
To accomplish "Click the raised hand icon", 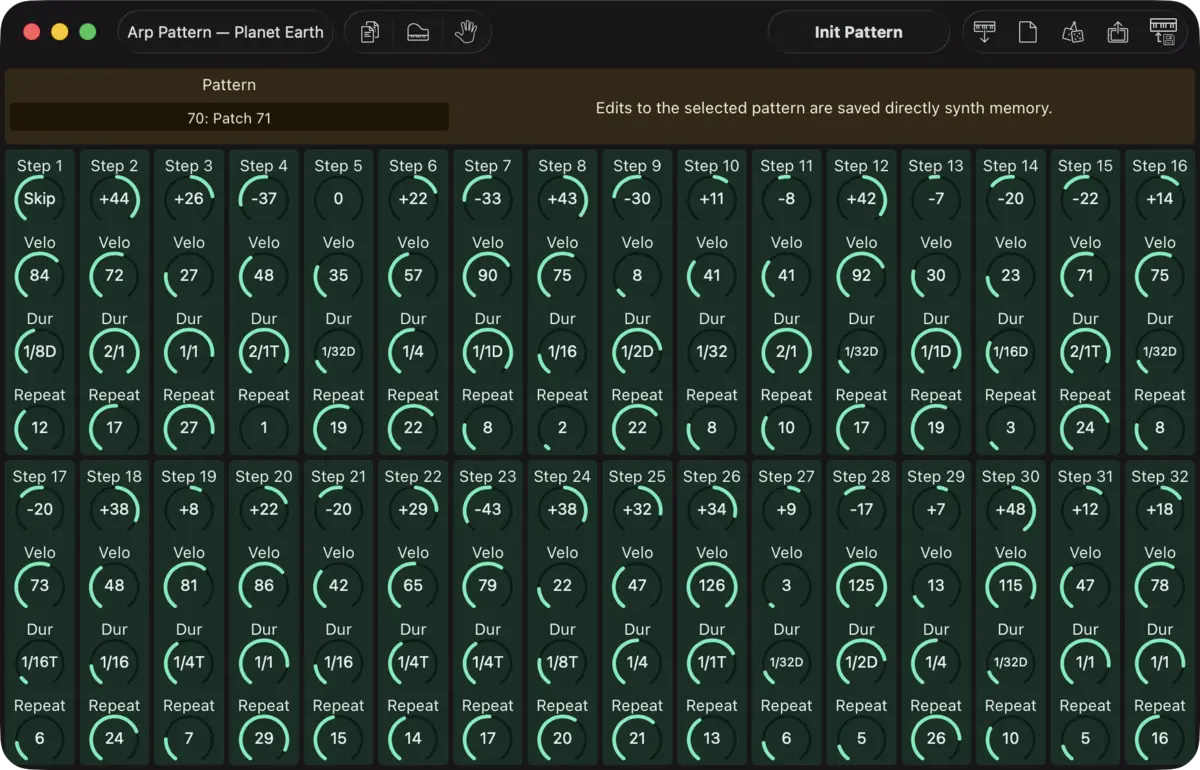I will click(466, 32).
